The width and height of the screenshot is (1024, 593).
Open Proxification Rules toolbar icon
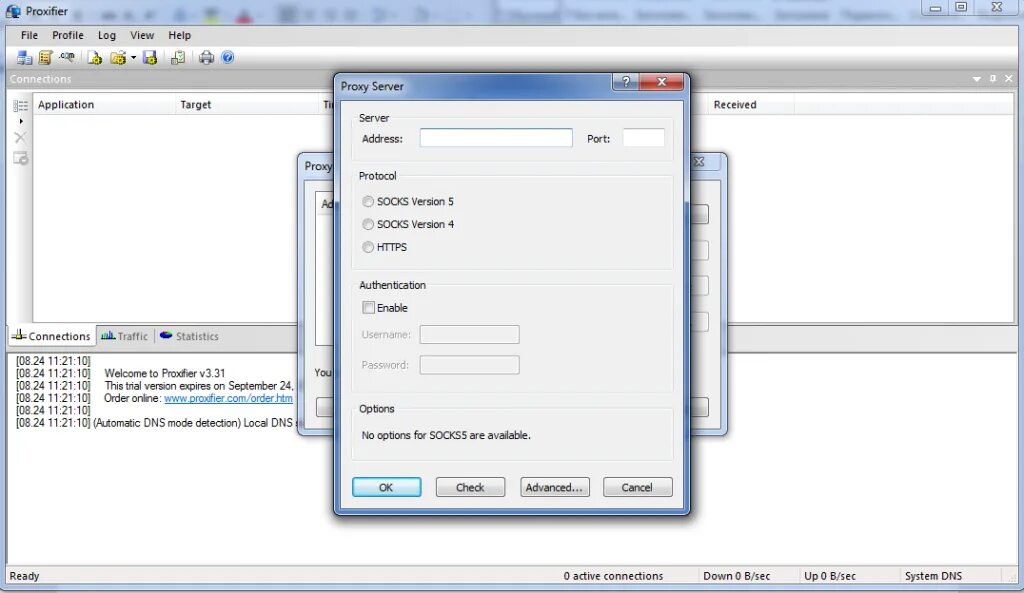point(45,57)
